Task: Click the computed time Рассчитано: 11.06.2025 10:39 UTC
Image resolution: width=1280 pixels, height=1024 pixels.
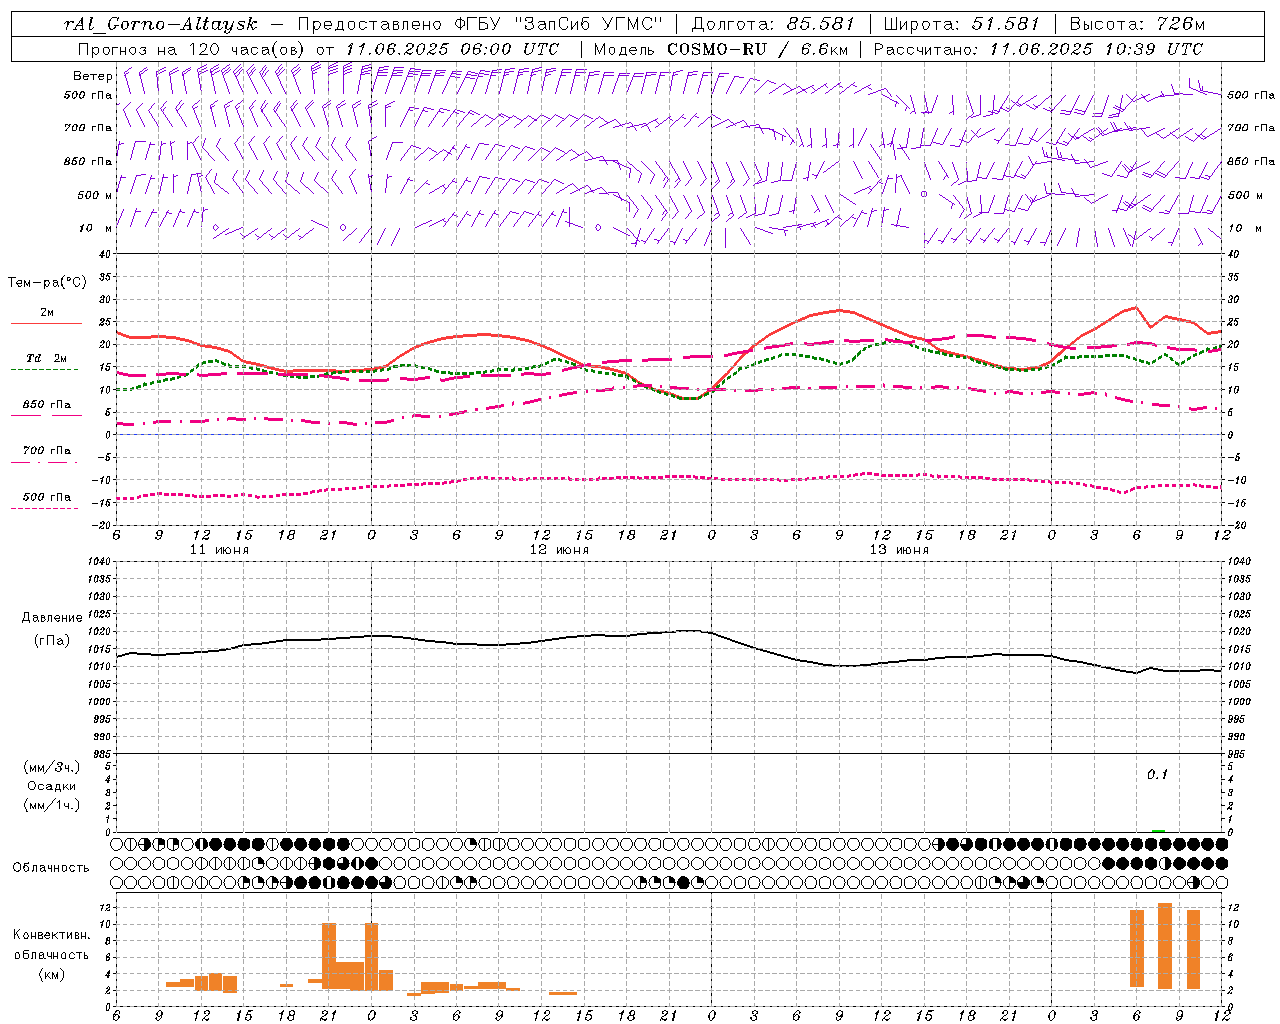Action: click(1038, 49)
